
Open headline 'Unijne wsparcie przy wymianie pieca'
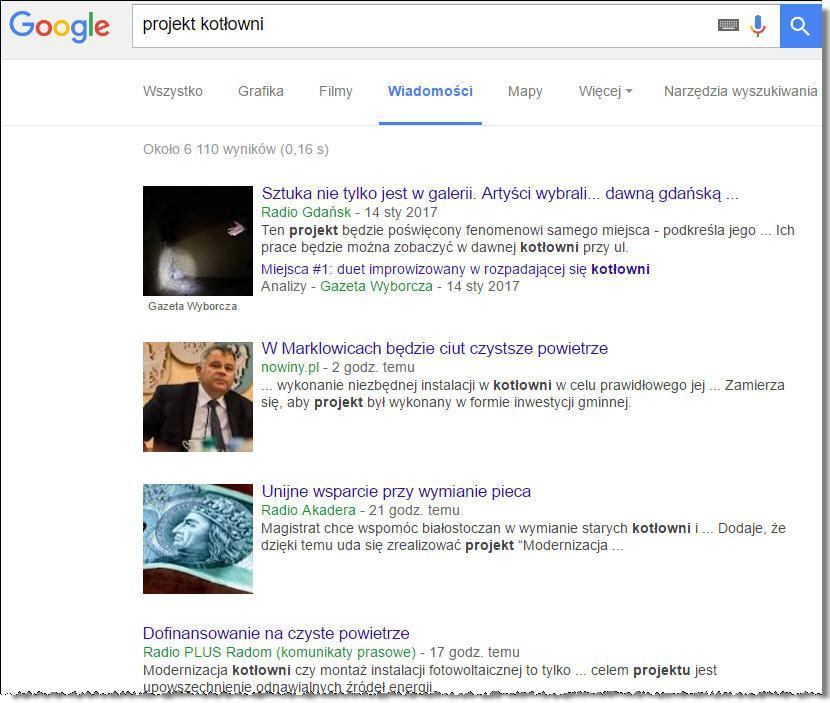396,491
